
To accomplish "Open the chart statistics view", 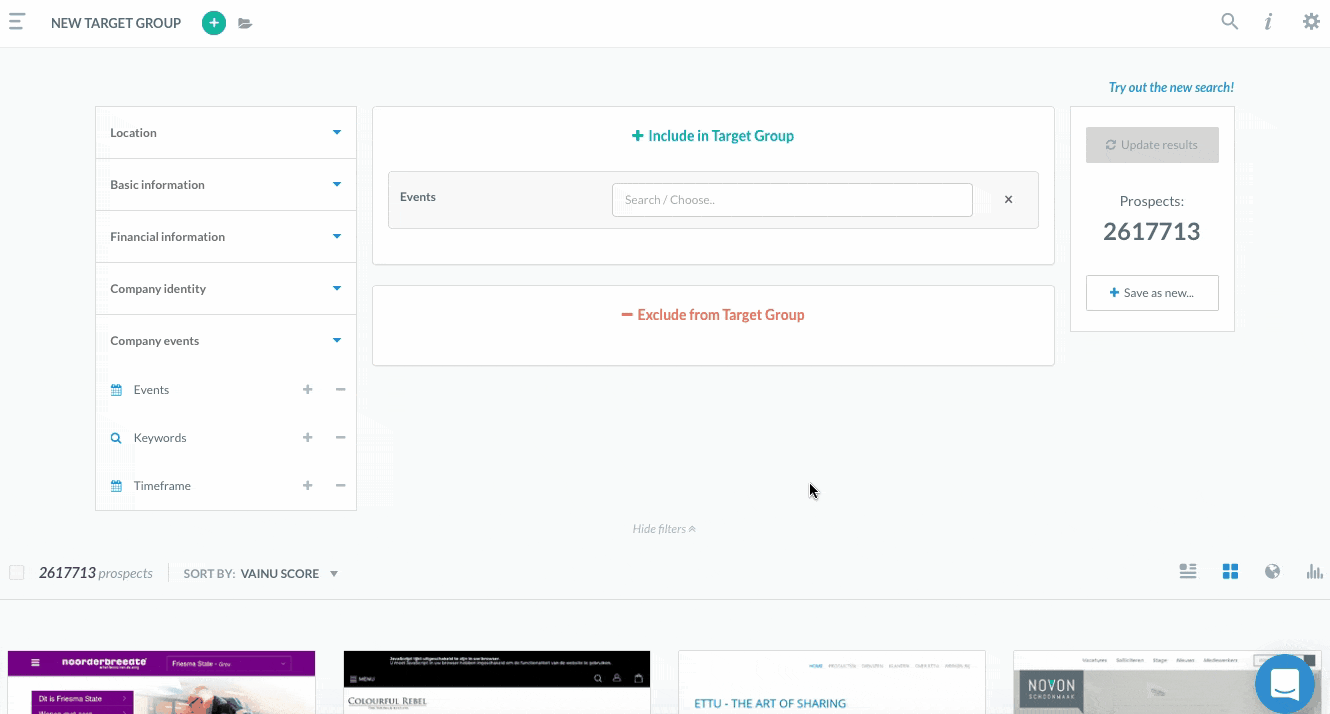I will [x=1314, y=572].
